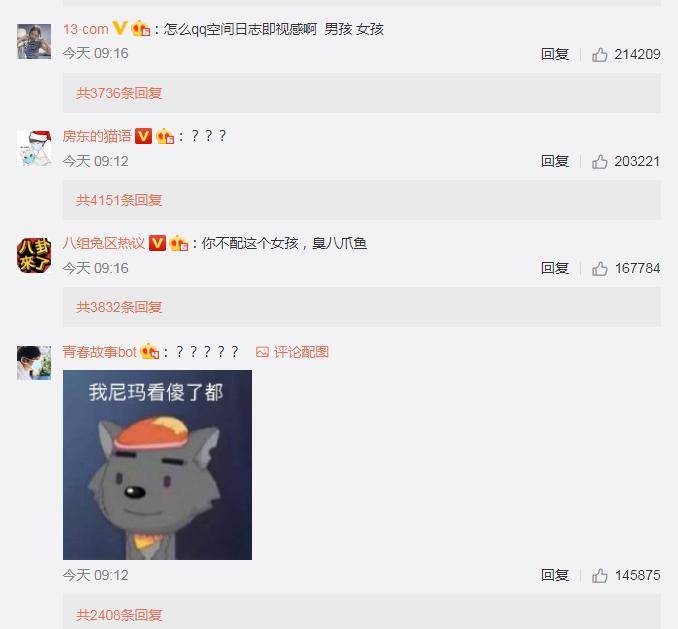Viewport: 678px width, 629px height.
Task: Open the wolf meme comment image
Action: pos(157,465)
